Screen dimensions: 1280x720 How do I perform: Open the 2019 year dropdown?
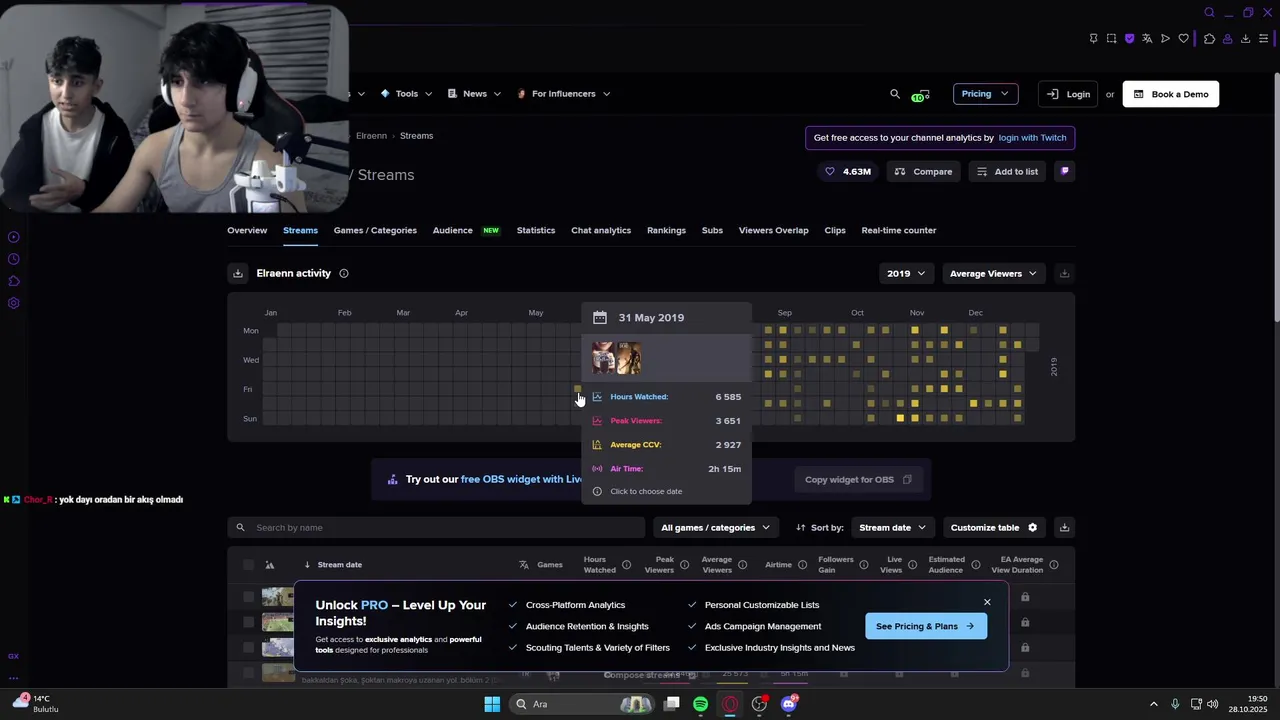tap(906, 273)
